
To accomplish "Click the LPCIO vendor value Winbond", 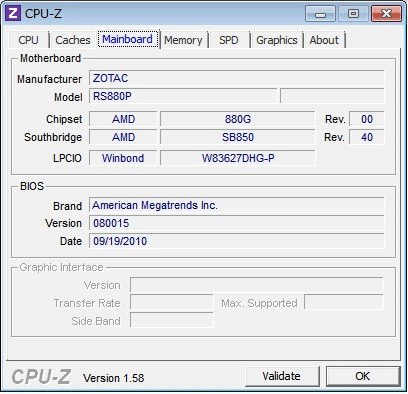I will pos(123,158).
